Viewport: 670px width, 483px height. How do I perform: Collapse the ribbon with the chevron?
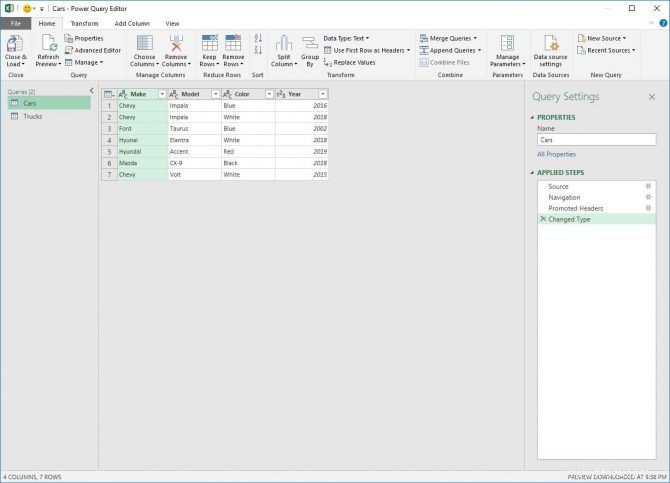point(652,23)
